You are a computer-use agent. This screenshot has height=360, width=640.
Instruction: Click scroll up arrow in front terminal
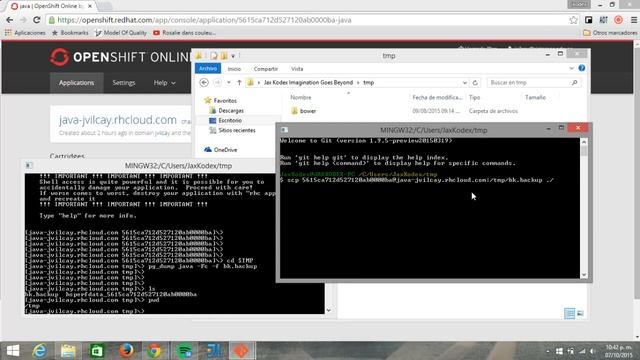click(x=584, y=142)
